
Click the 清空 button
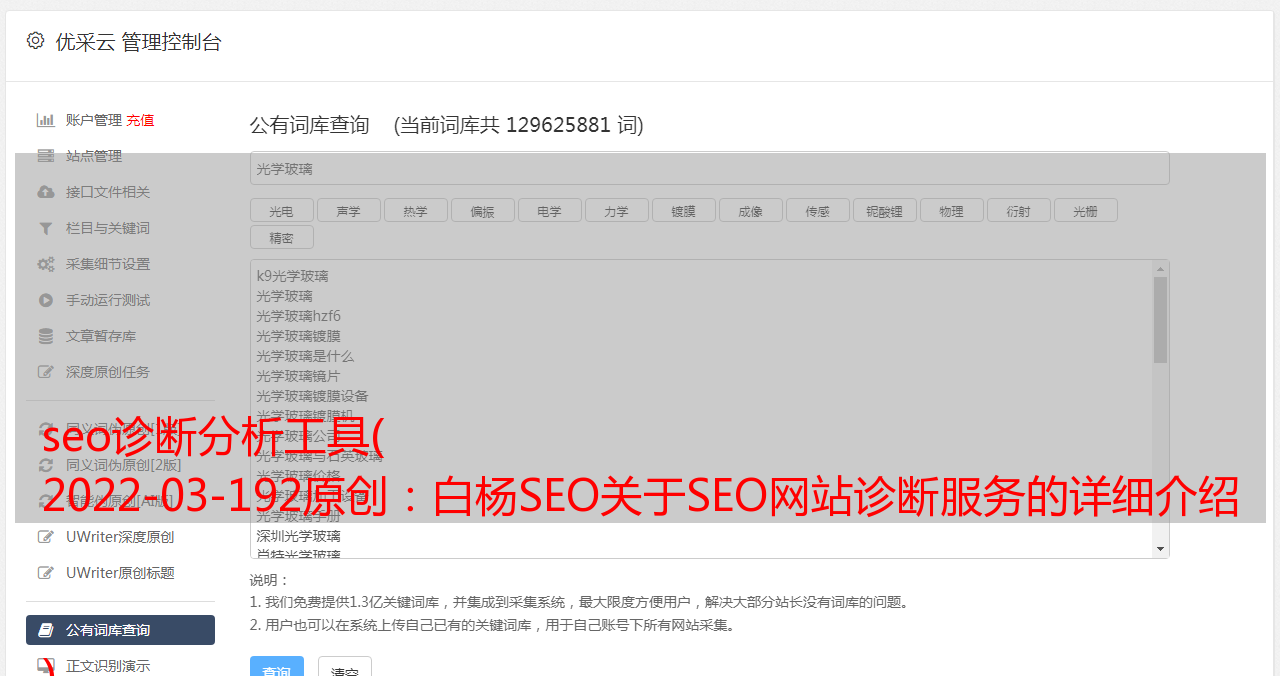[345, 668]
